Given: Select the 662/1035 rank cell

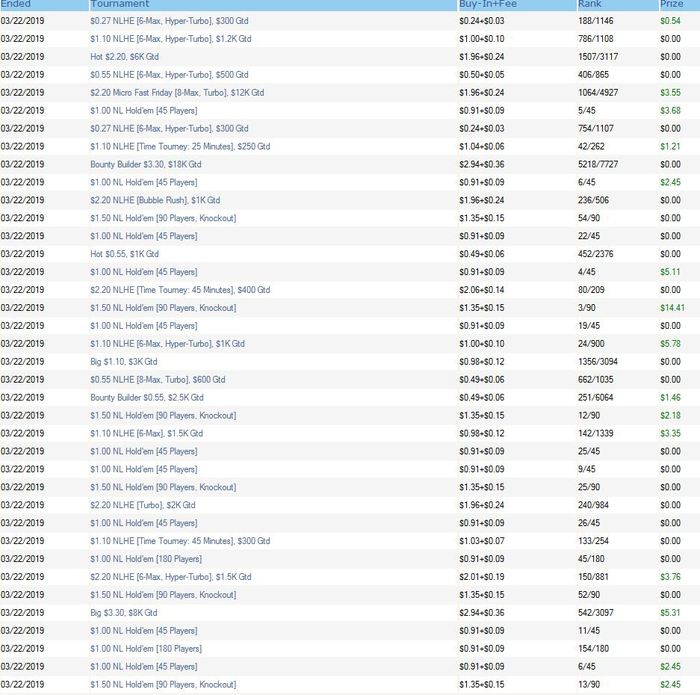Looking at the screenshot, I should [x=596, y=379].
